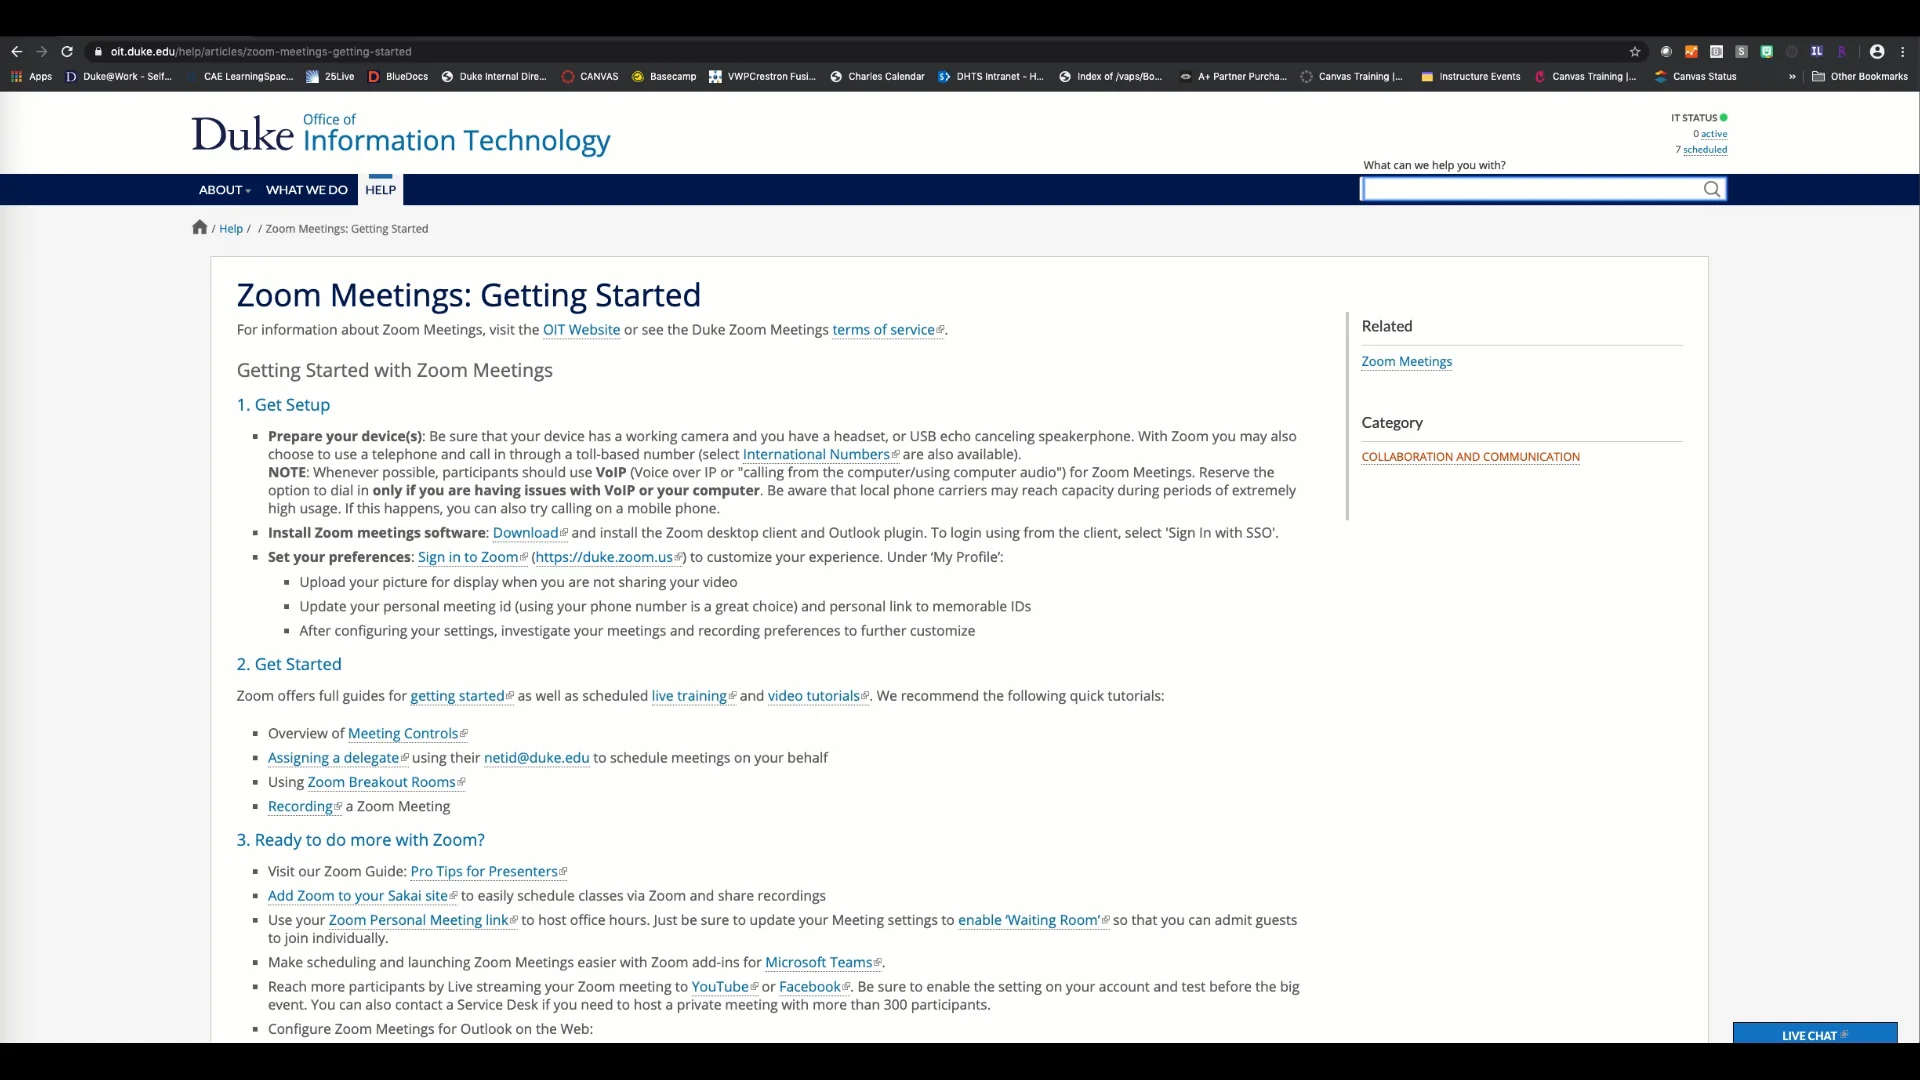This screenshot has width=1920, height=1080.
Task: Click the browser back arrow
Action: (x=16, y=52)
